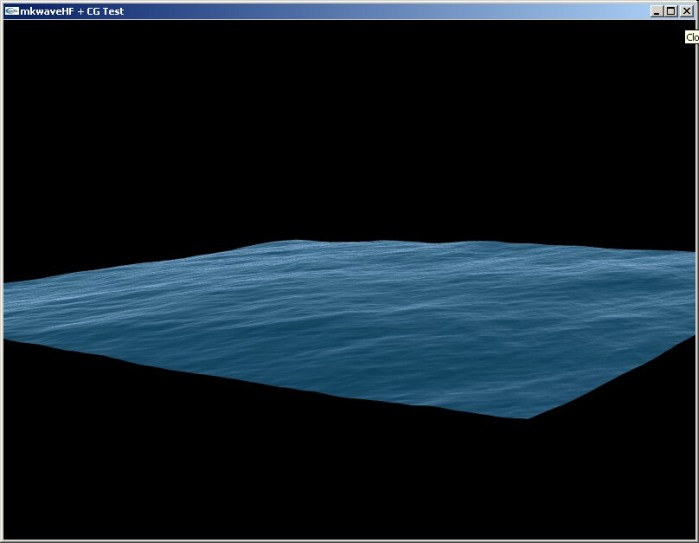
Task: Click the "mkwaveHF + CG Test" title text
Action: tap(72, 10)
